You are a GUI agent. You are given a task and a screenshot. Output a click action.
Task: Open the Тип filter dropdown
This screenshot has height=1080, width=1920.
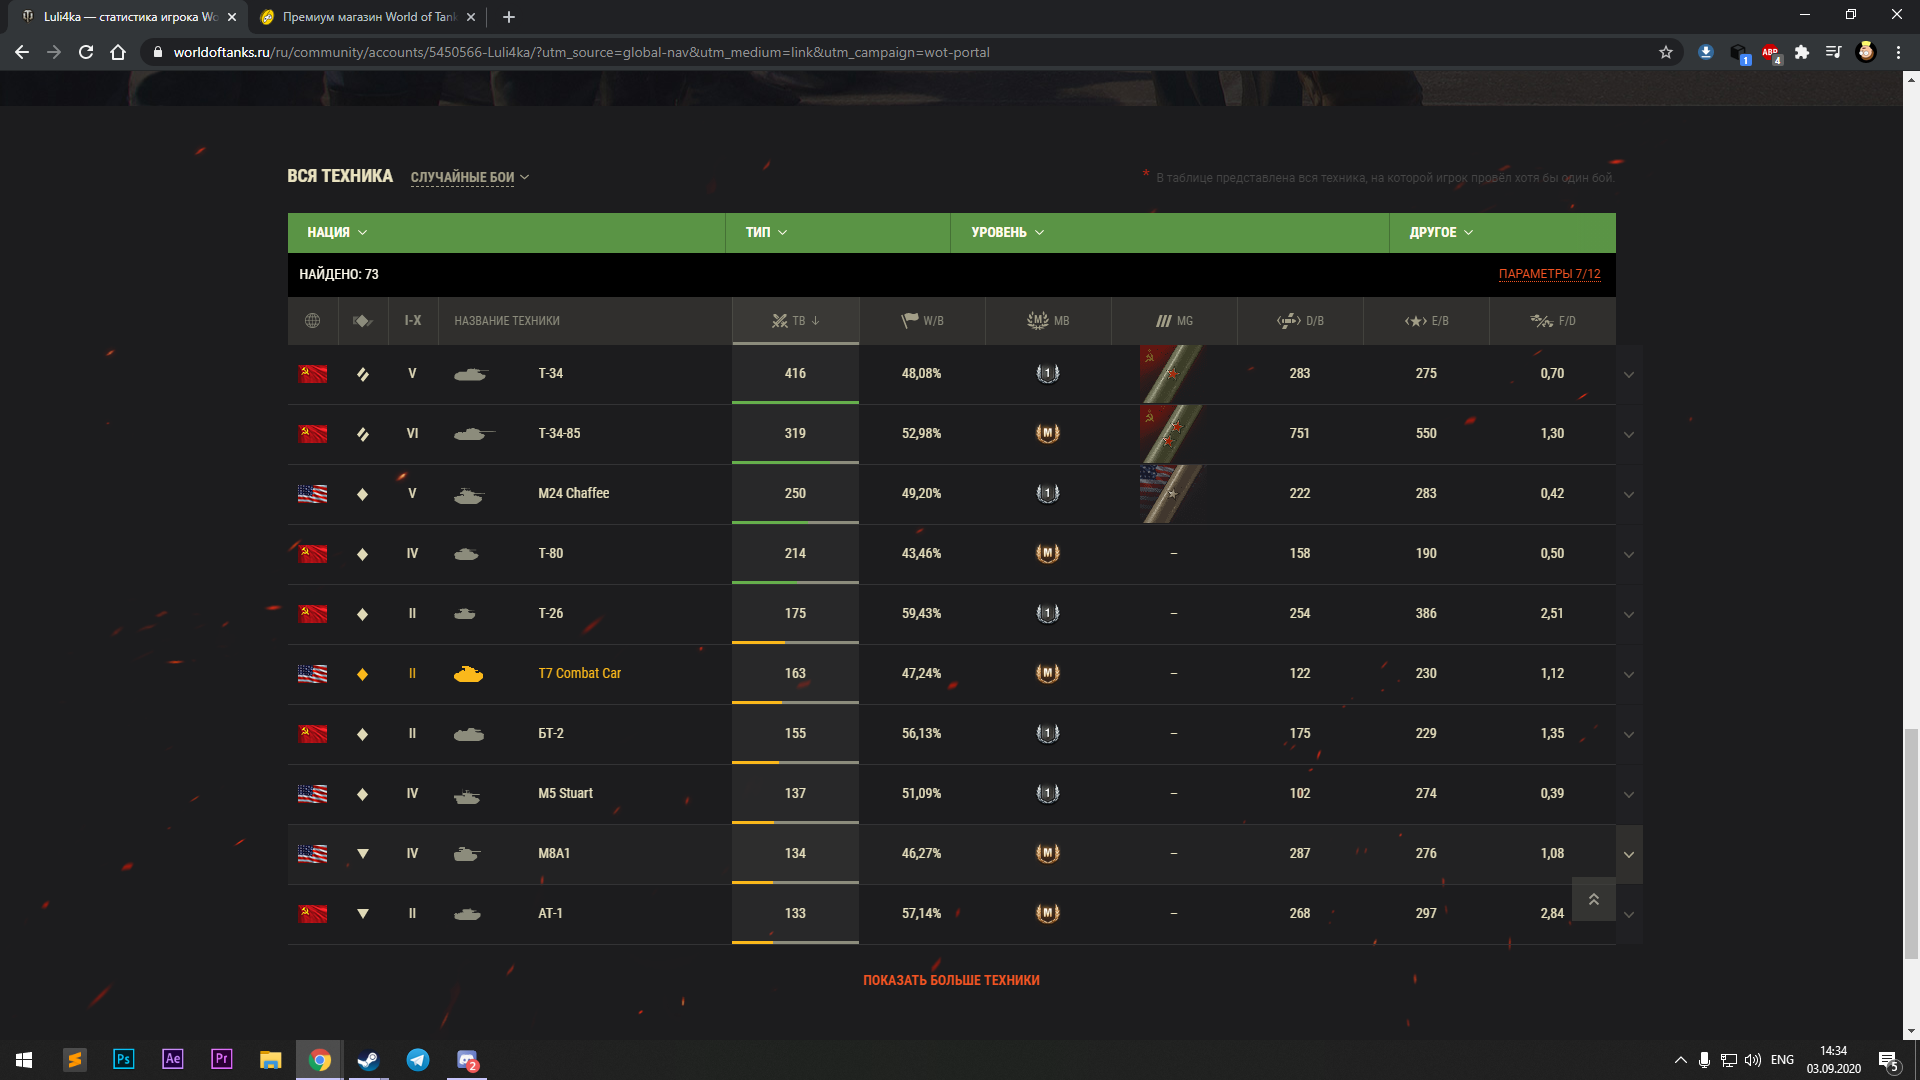[x=766, y=232]
